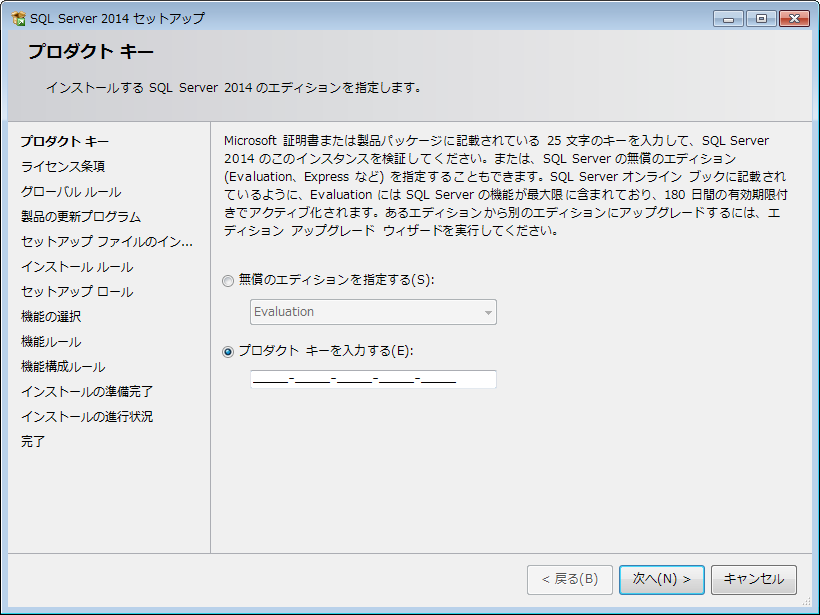Close the SQL Server setup window
Image resolution: width=820 pixels, height=615 pixels.
(x=794, y=19)
